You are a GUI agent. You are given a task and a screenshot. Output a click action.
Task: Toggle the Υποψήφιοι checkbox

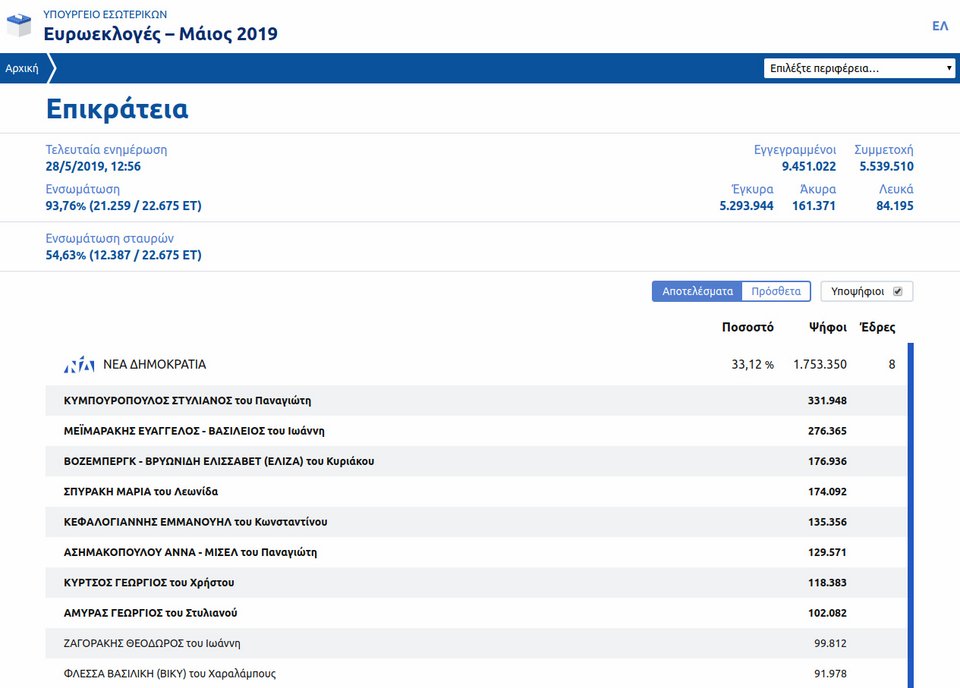898,291
